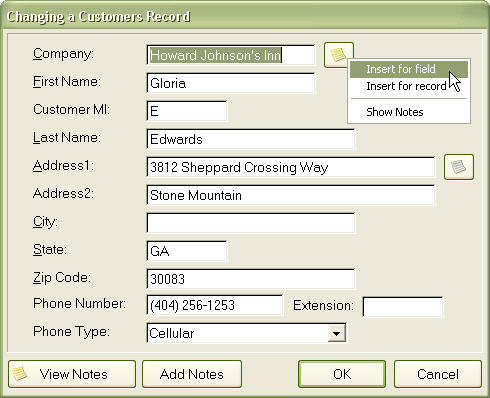
Task: Click the State label
Action: [49, 250]
